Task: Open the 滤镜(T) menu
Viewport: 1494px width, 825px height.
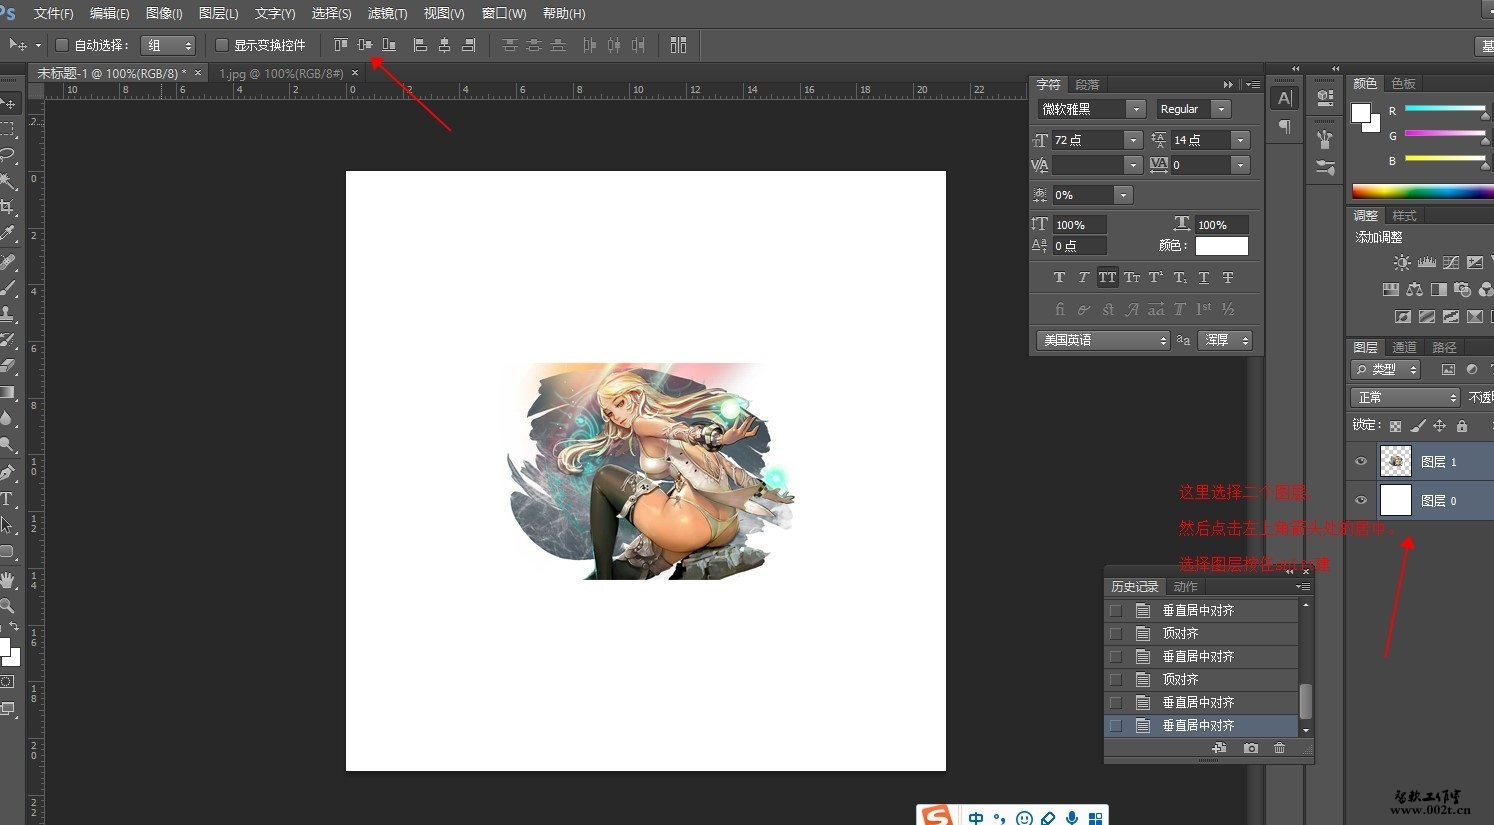Action: click(387, 14)
